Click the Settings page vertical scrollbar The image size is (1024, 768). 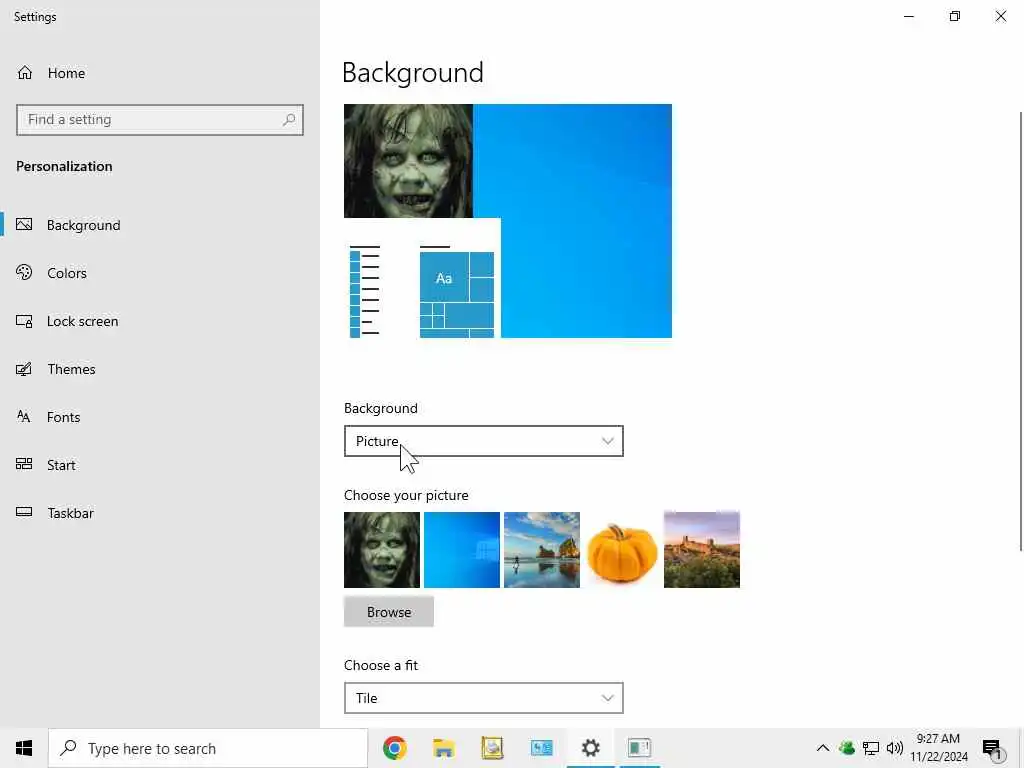tap(1020, 332)
